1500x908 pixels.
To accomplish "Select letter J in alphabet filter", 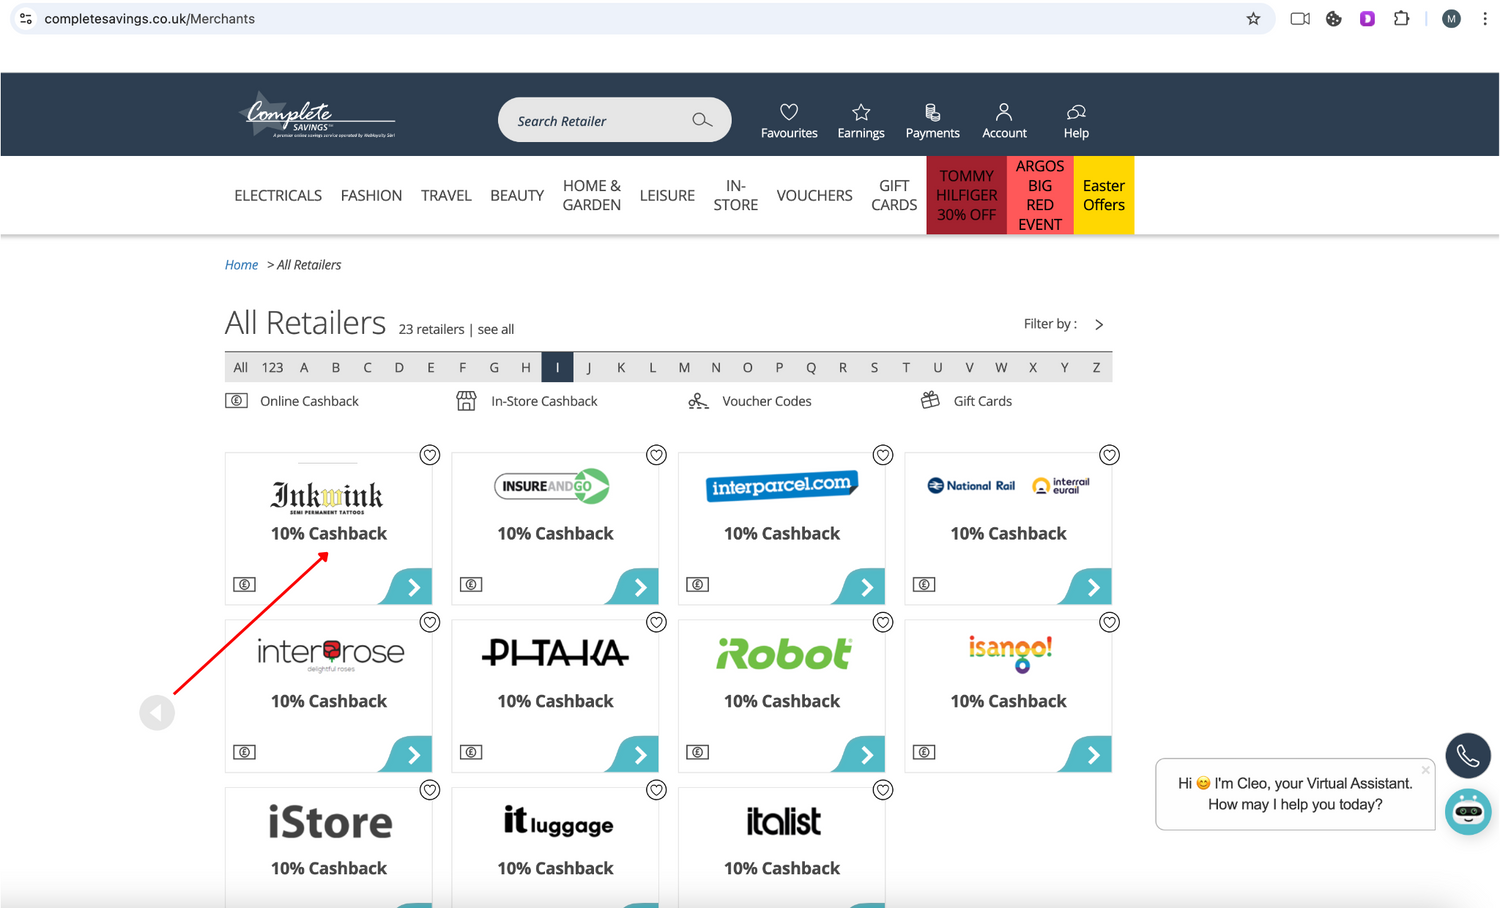I will point(589,367).
